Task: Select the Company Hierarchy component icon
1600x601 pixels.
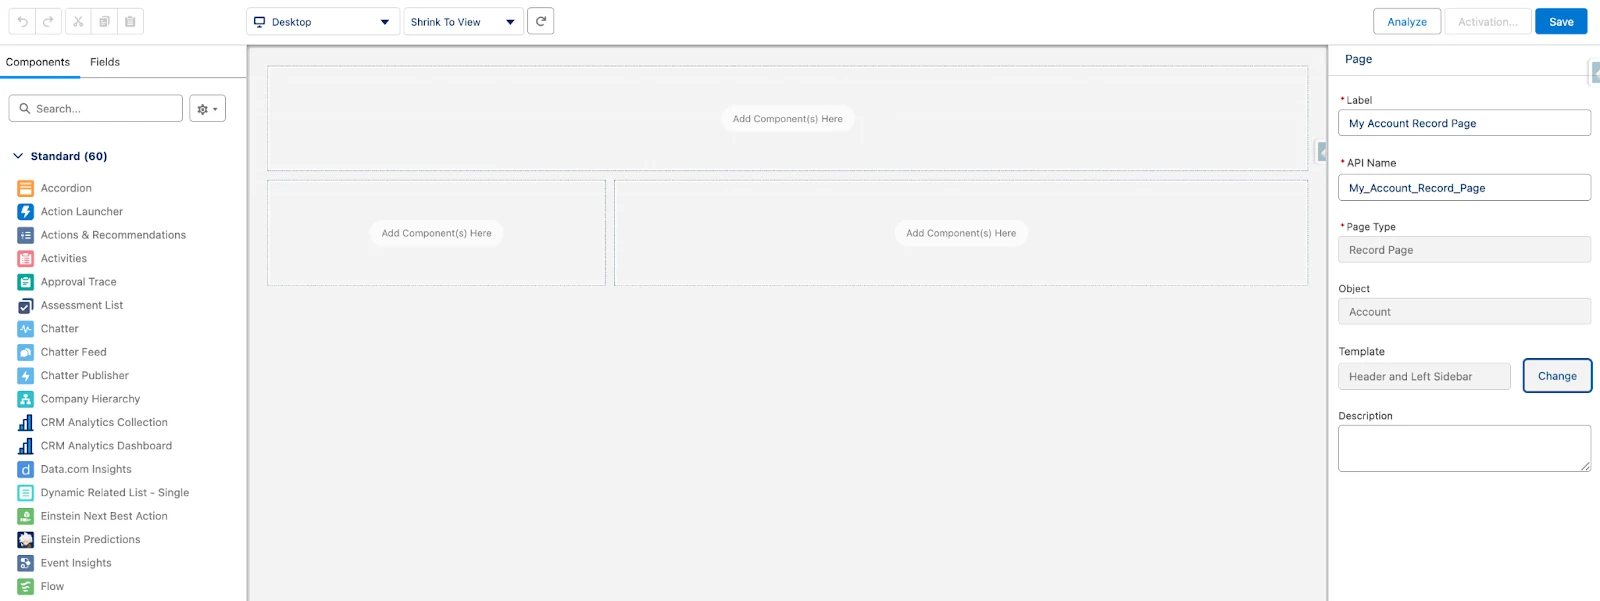Action: (x=26, y=399)
